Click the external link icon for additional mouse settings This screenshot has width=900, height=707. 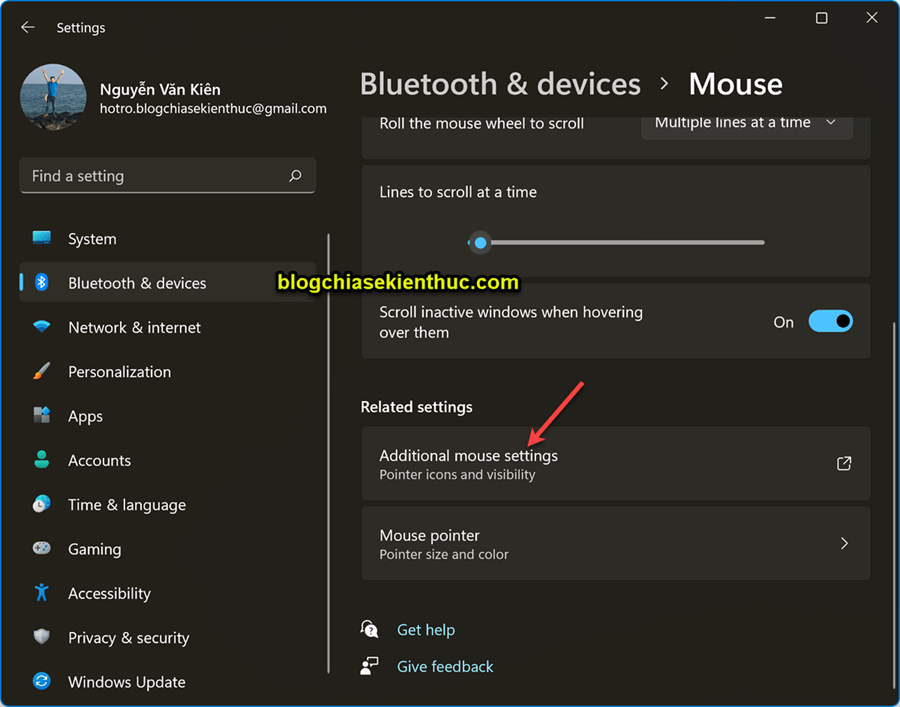(x=844, y=463)
